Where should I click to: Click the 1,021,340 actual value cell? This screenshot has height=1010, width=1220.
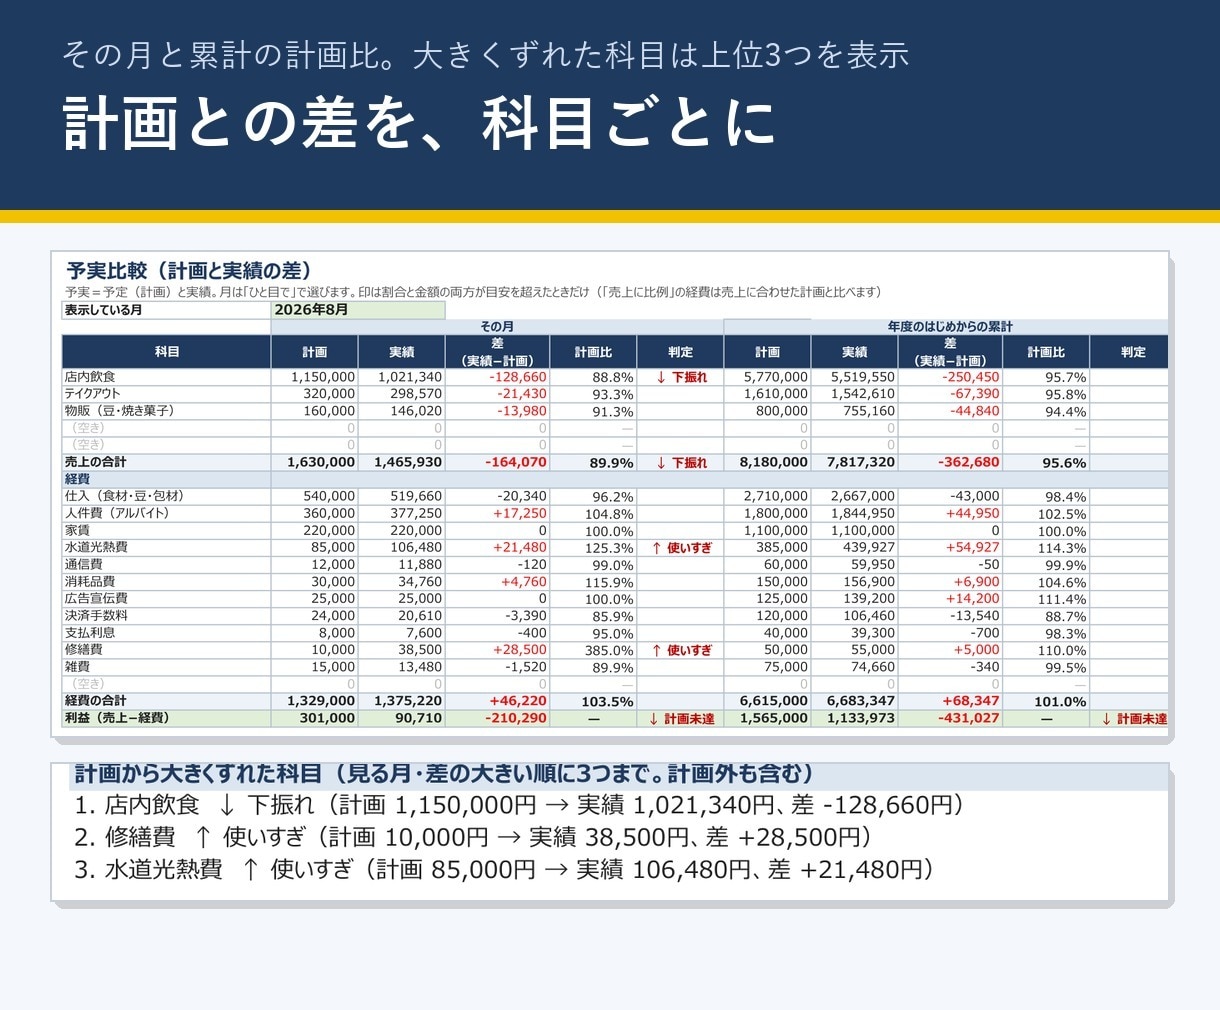pos(401,377)
